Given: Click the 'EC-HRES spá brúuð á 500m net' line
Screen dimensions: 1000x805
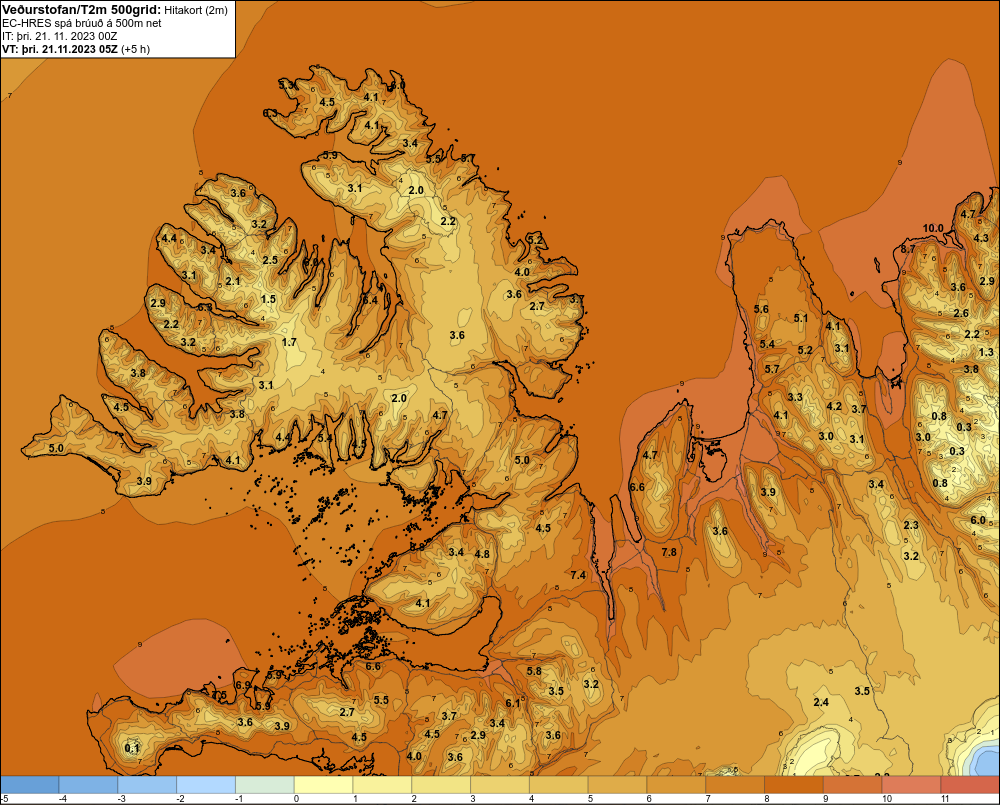Looking at the screenshot, I should (x=81, y=23).
